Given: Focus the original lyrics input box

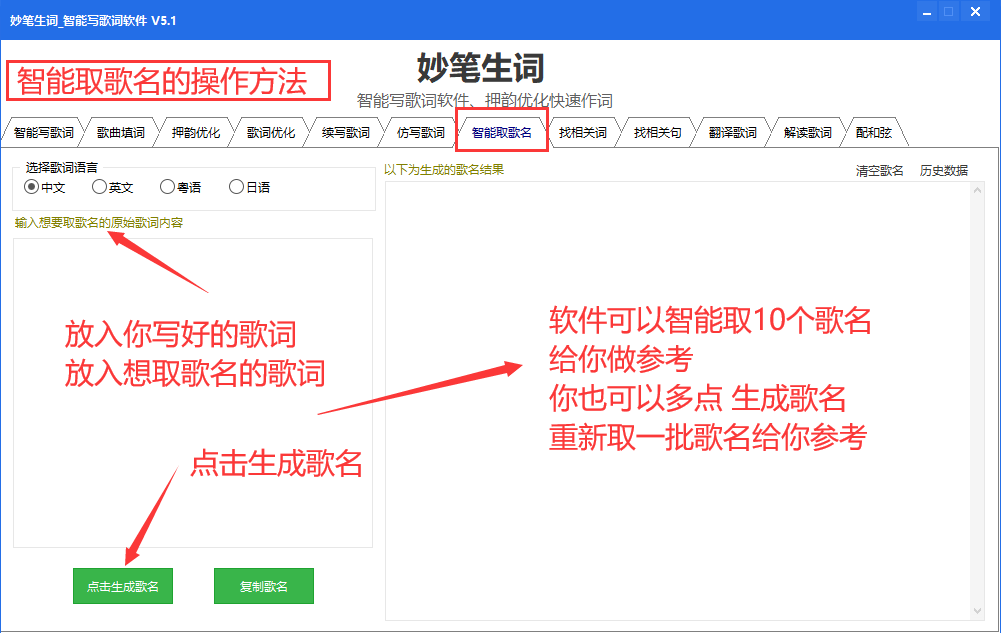Looking at the screenshot, I should (x=193, y=392).
